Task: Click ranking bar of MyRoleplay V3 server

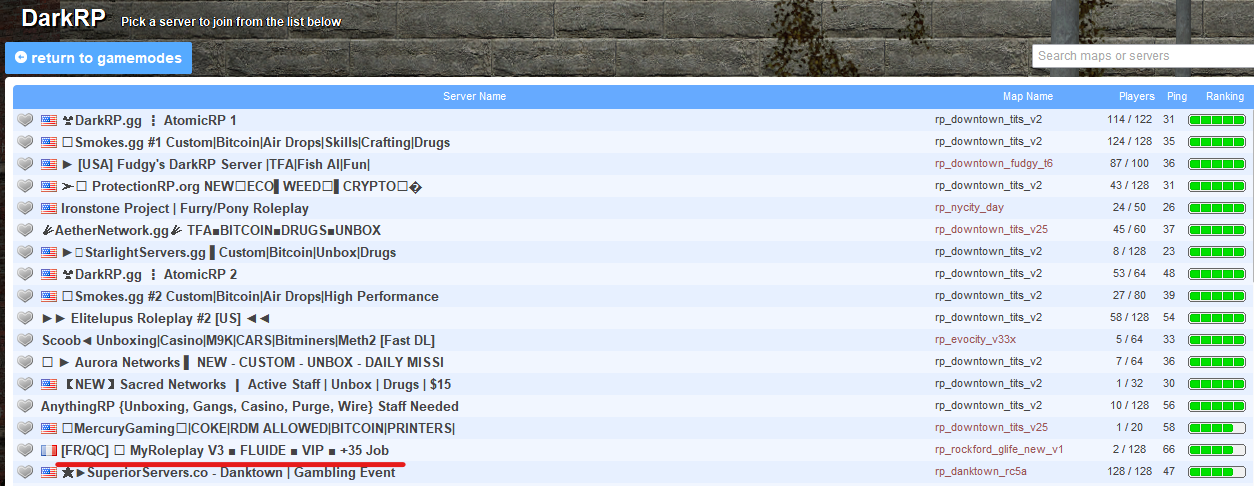Action: click(x=1216, y=450)
